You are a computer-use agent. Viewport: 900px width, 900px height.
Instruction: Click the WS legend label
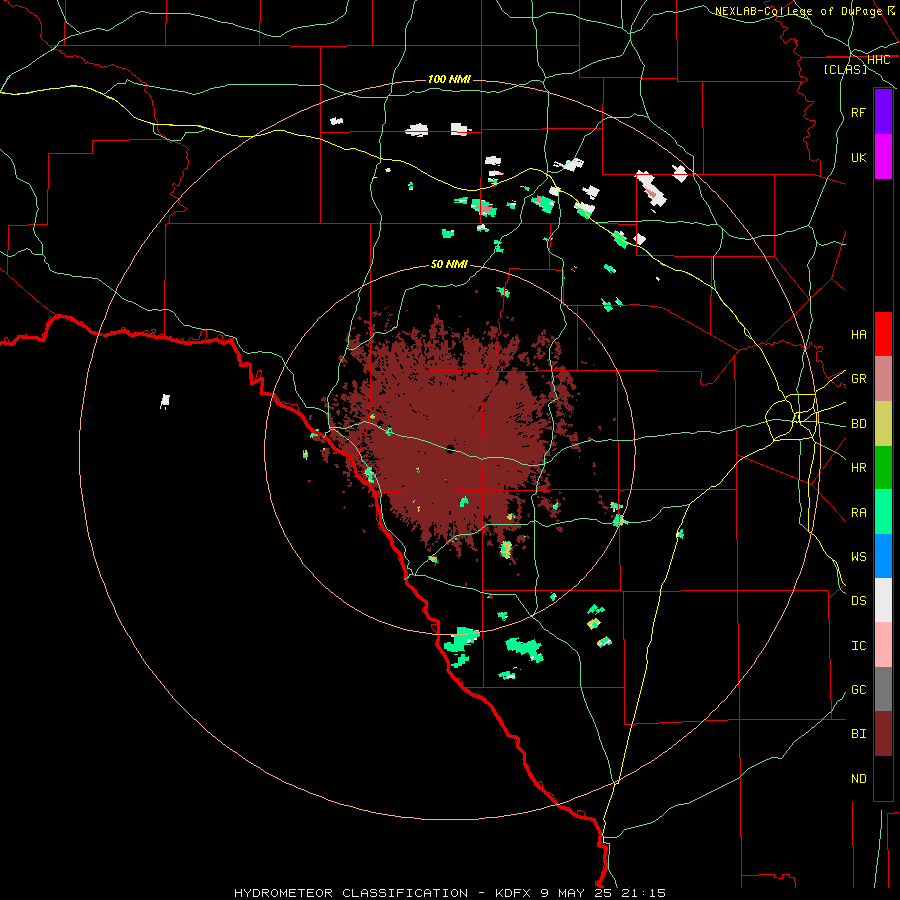tap(859, 557)
